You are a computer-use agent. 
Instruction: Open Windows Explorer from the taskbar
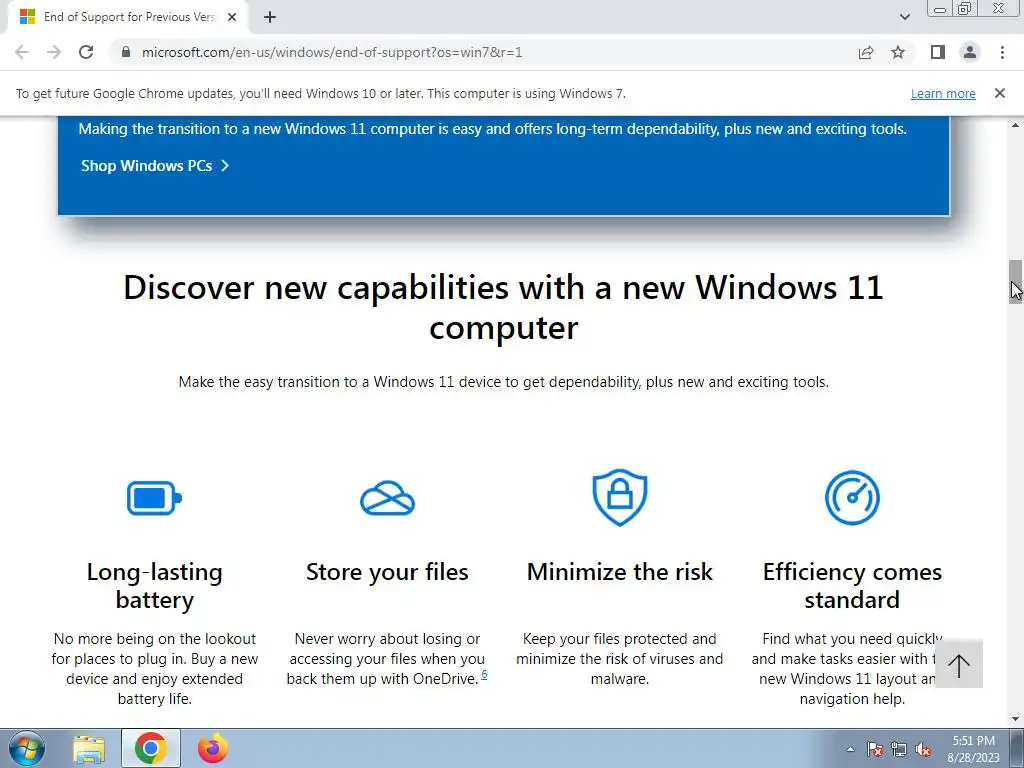click(x=89, y=748)
